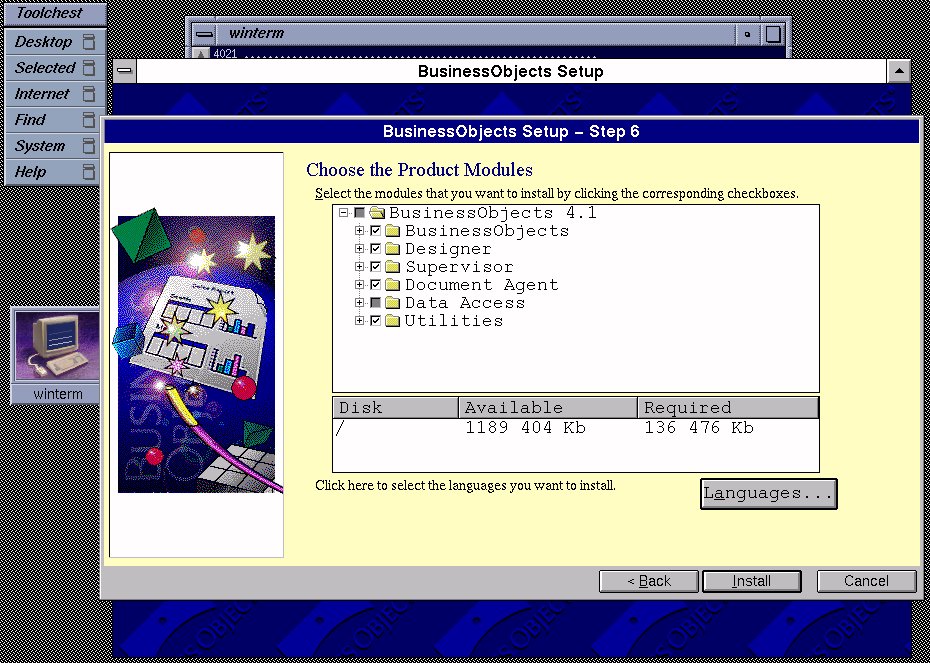Collapse the BusinessObjects 4.1 root node
This screenshot has height=663, width=930.
pyautogui.click(x=344, y=213)
